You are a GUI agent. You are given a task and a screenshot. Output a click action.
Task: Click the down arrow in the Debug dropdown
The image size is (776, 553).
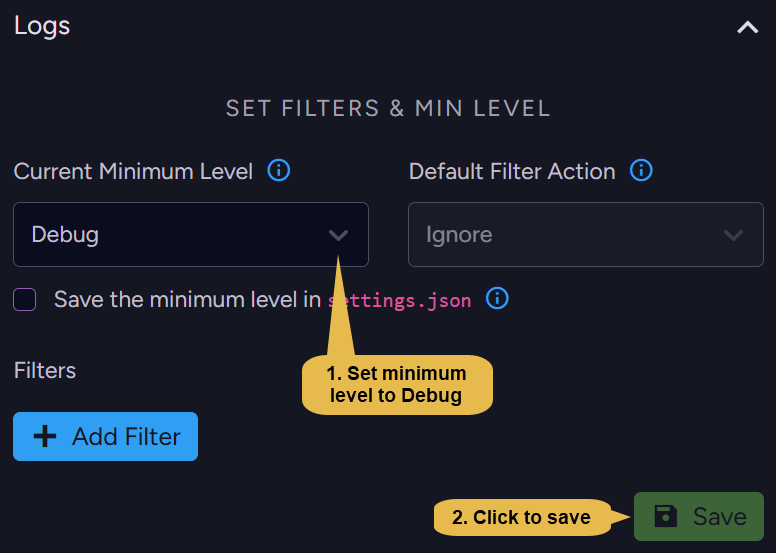339,235
